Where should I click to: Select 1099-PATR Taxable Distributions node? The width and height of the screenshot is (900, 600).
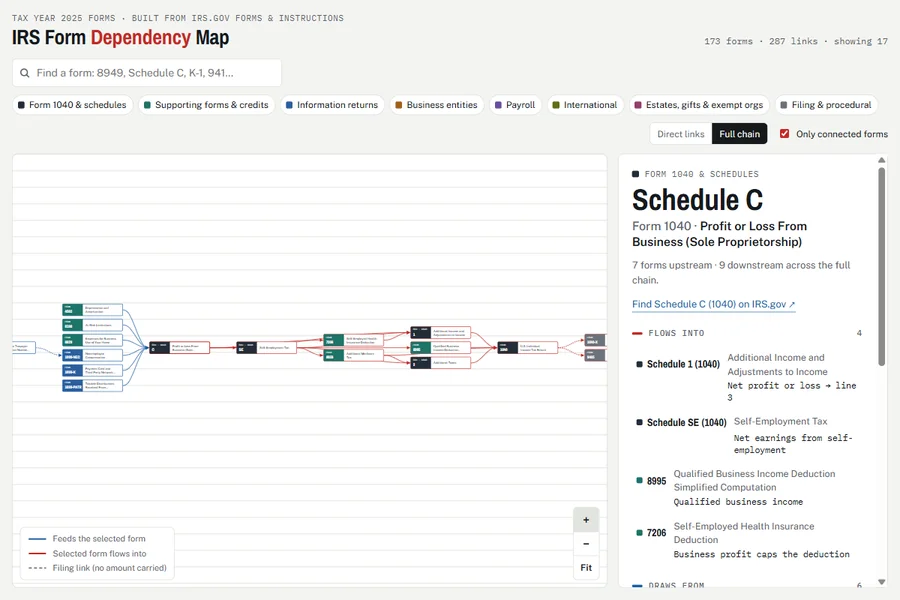tap(92, 385)
